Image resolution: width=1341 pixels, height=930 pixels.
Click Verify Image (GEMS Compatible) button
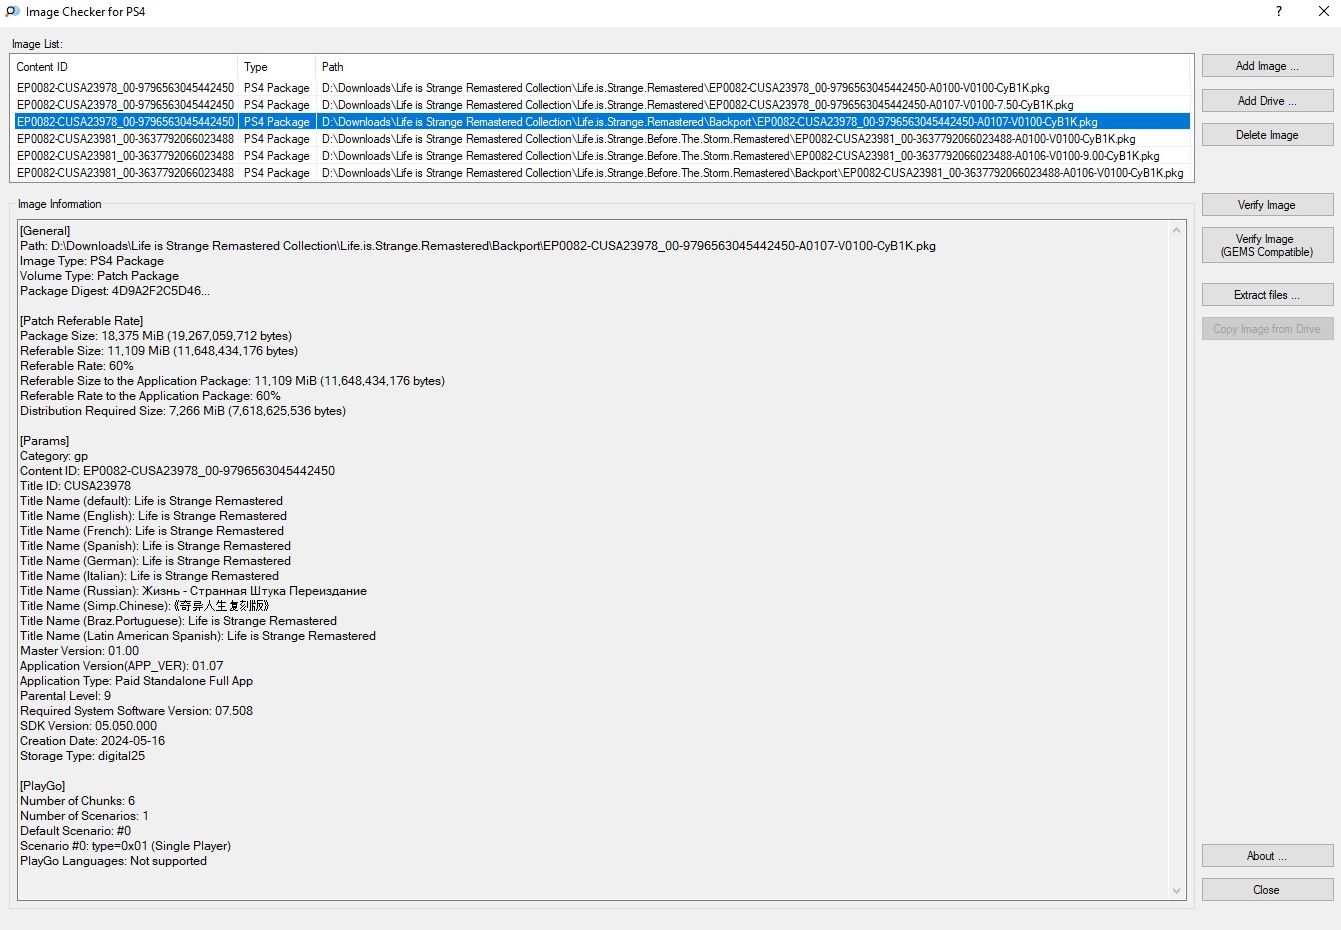tap(1267, 245)
